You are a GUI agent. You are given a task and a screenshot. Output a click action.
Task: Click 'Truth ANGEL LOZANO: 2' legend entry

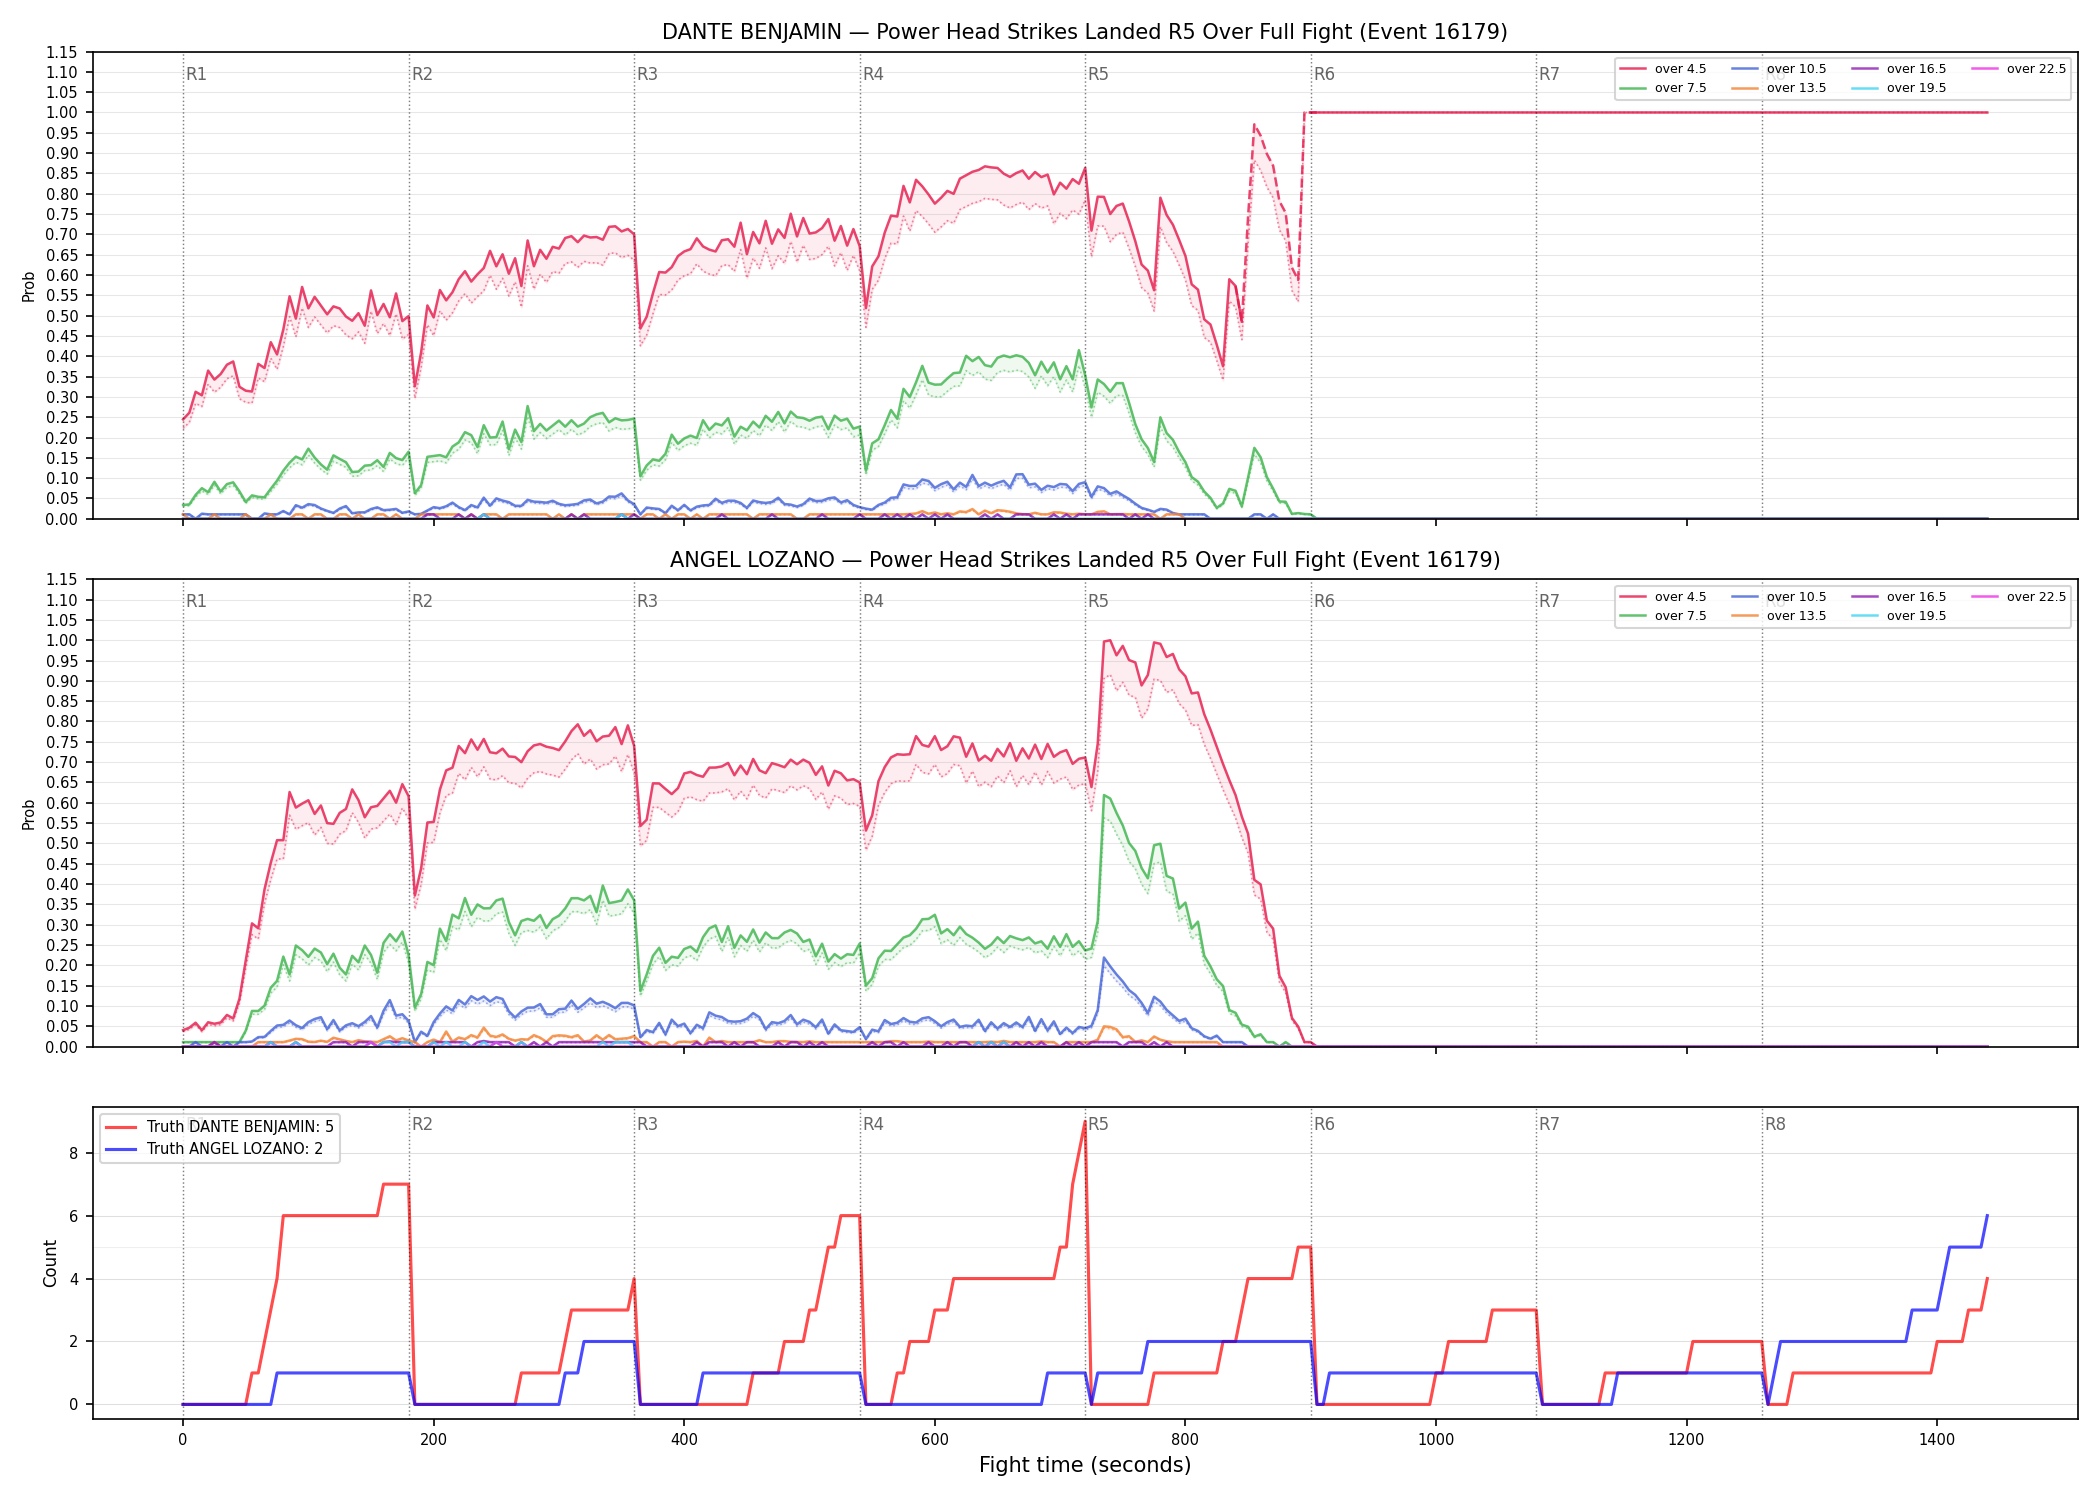214,1148
